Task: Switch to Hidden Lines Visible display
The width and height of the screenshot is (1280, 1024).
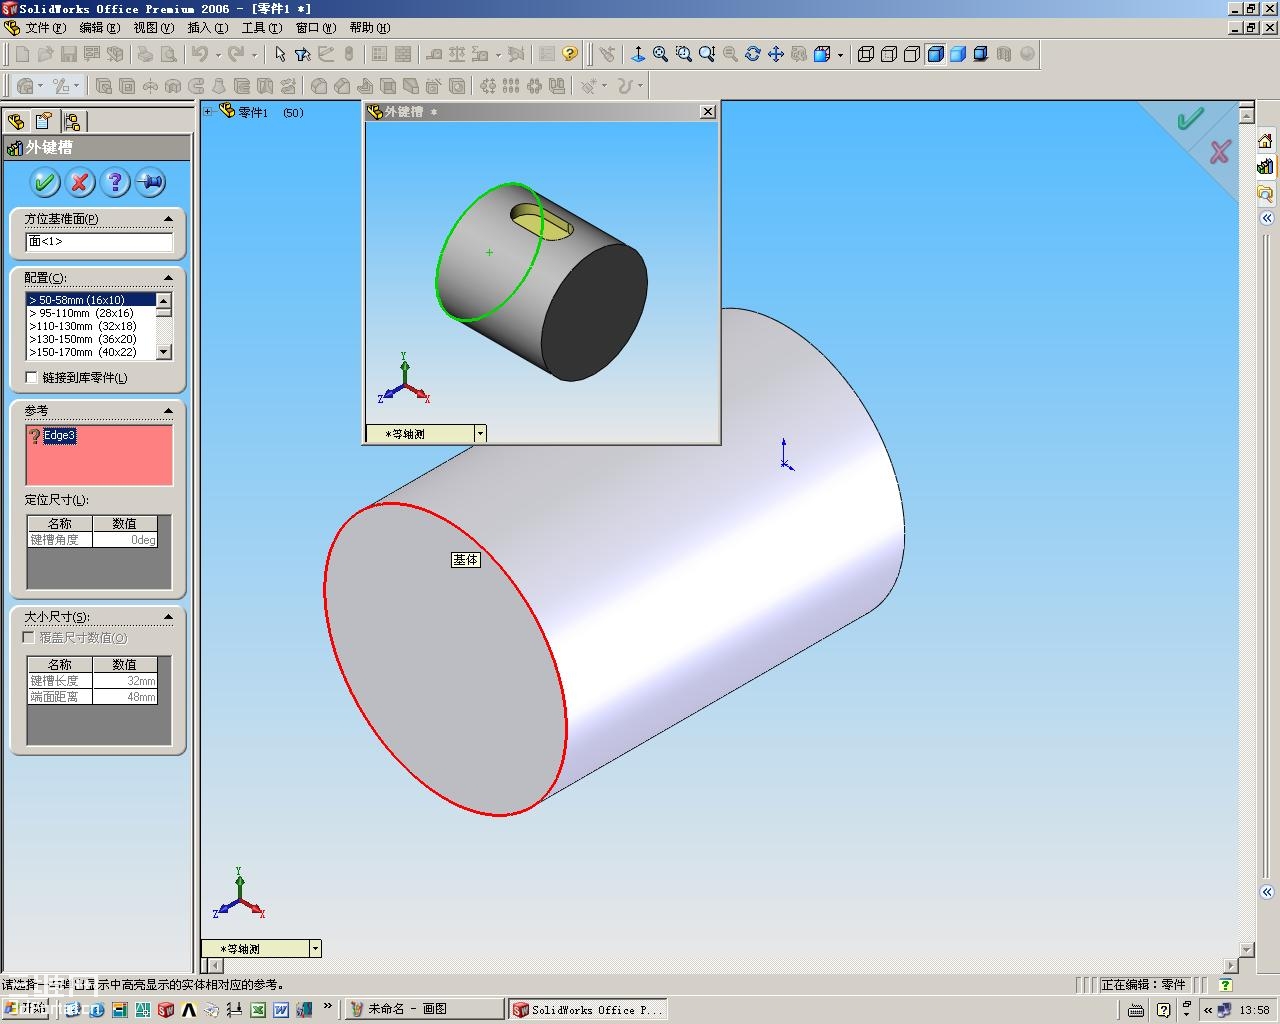Action: [x=889, y=54]
